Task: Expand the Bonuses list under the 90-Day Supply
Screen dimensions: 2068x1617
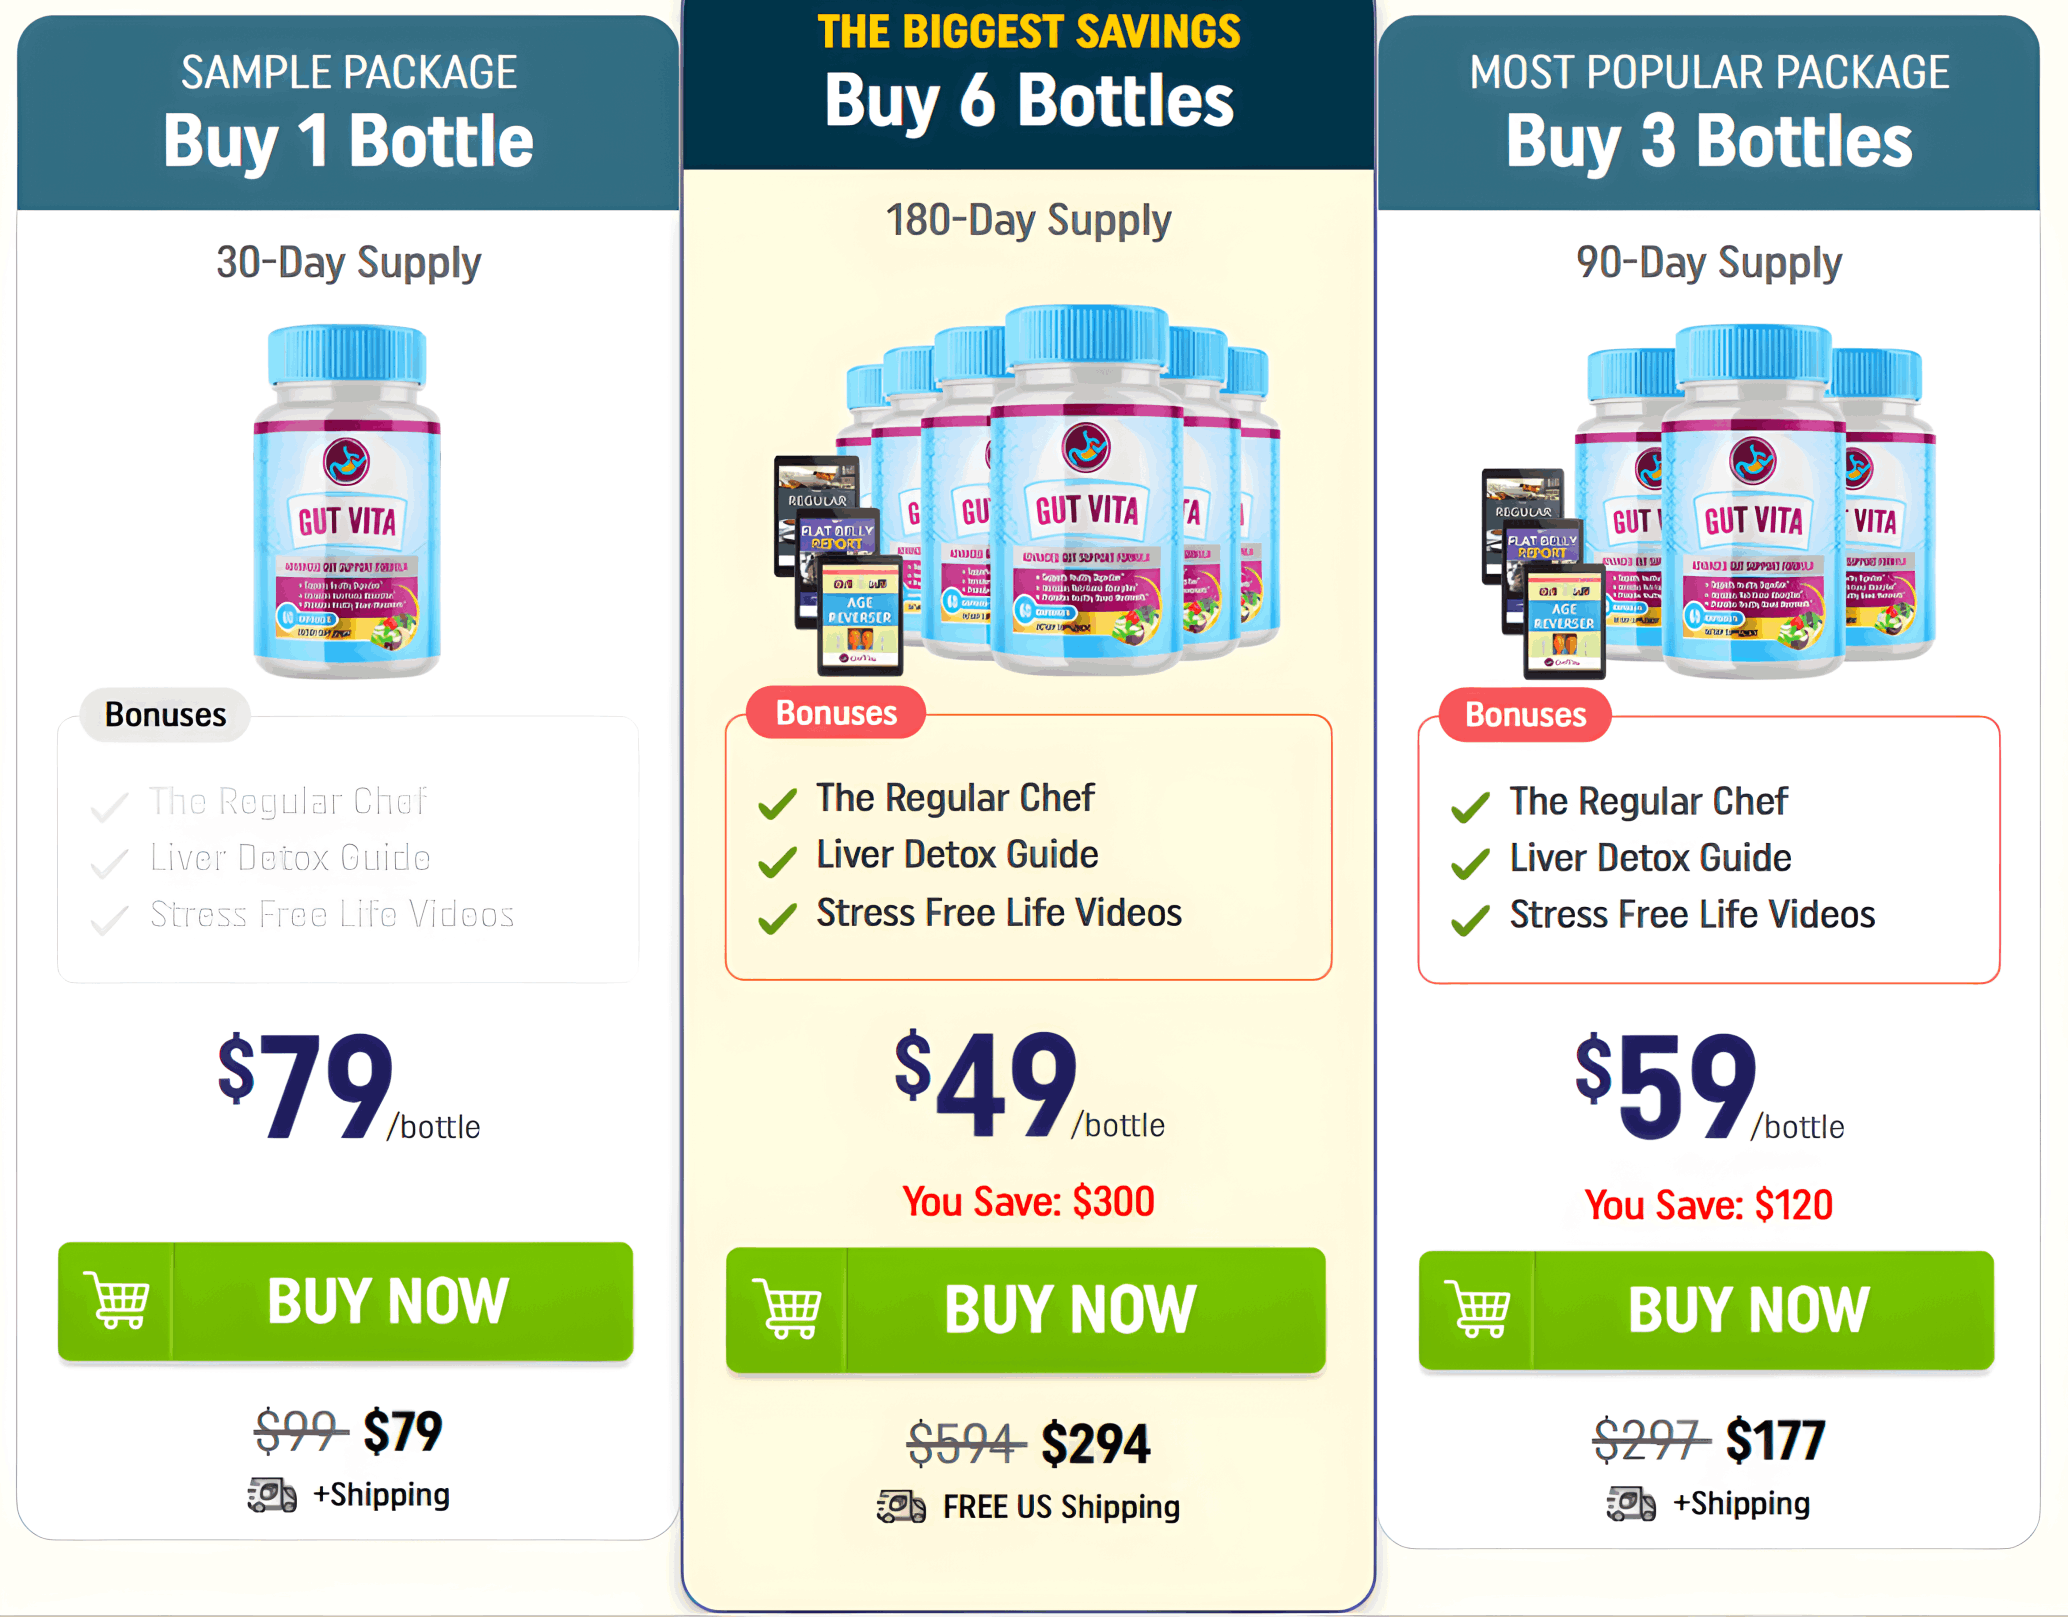Action: 1523,715
